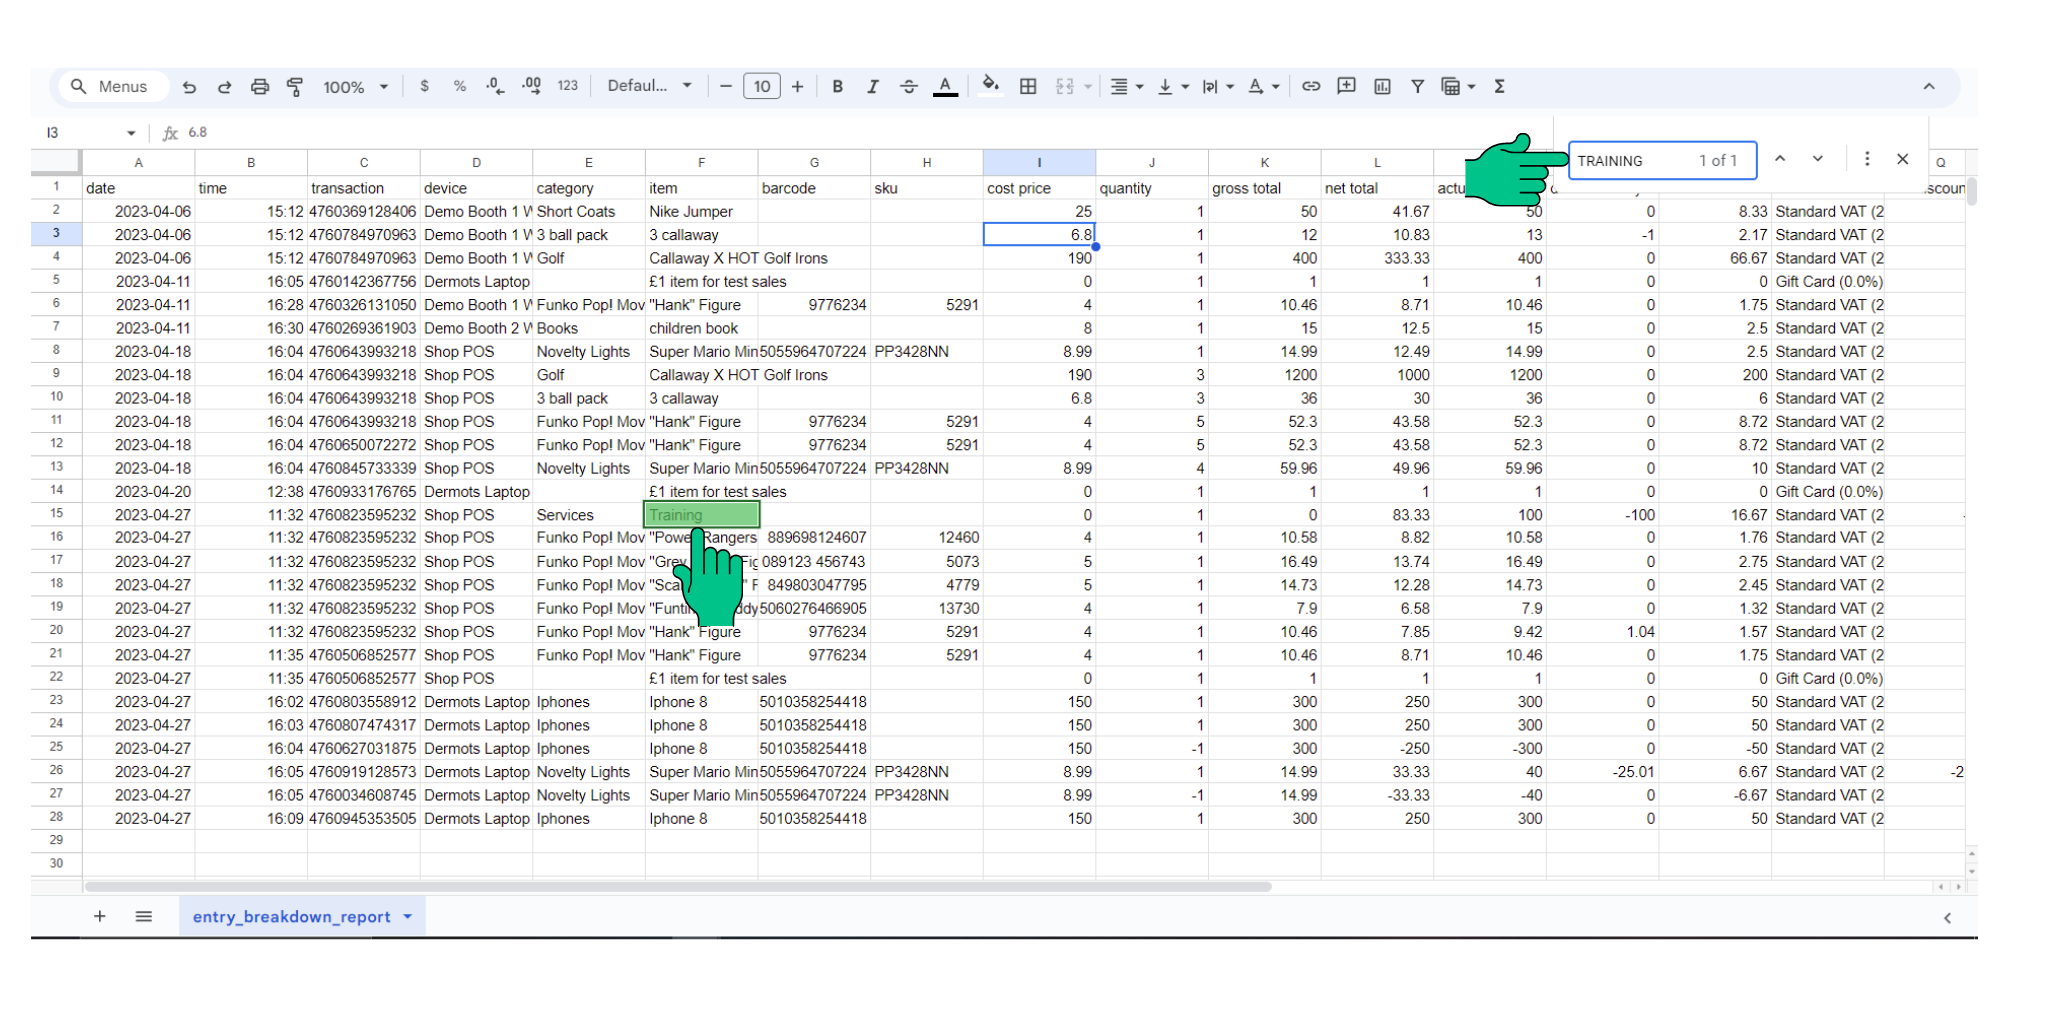Image resolution: width=2048 pixels, height=1024 pixels.
Task: Close the find bar
Action: (x=1903, y=160)
